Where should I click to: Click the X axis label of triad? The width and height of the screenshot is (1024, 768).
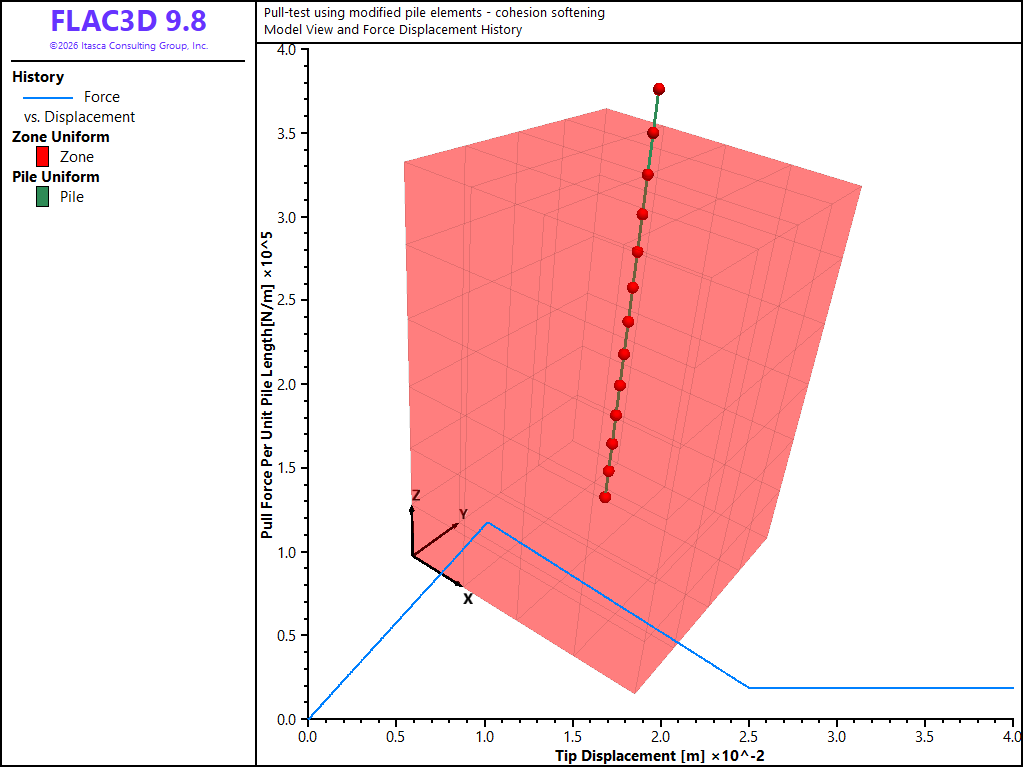468,599
